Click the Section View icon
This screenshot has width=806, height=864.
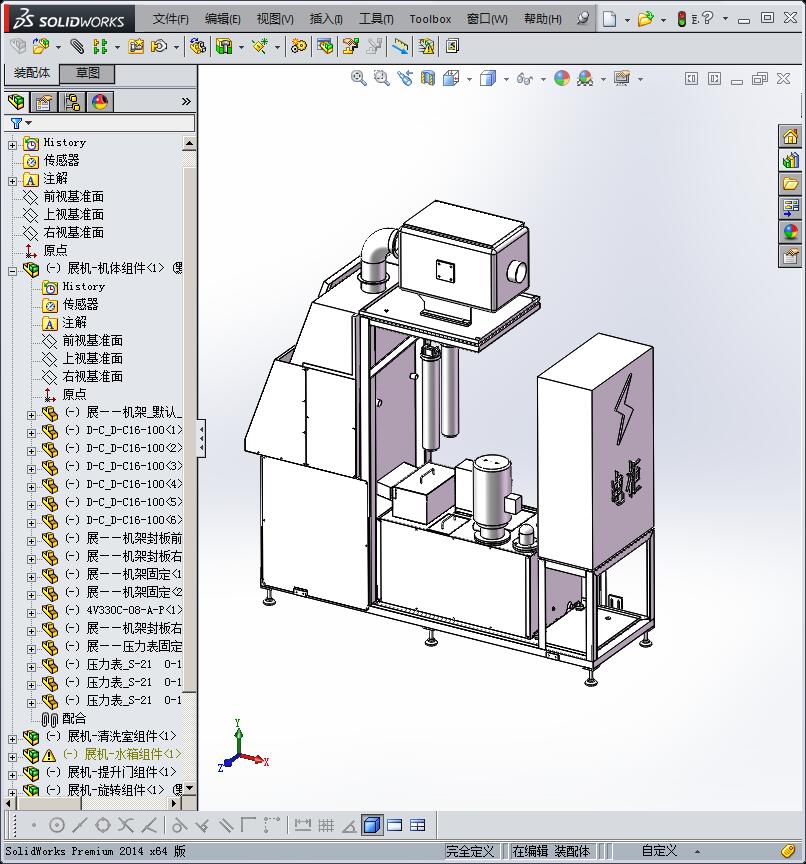coord(428,78)
